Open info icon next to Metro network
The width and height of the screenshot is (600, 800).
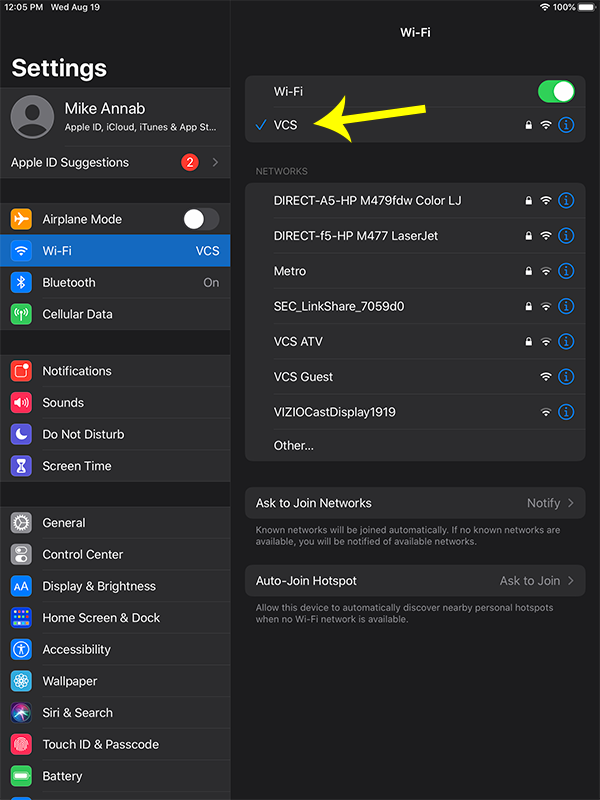pos(566,271)
